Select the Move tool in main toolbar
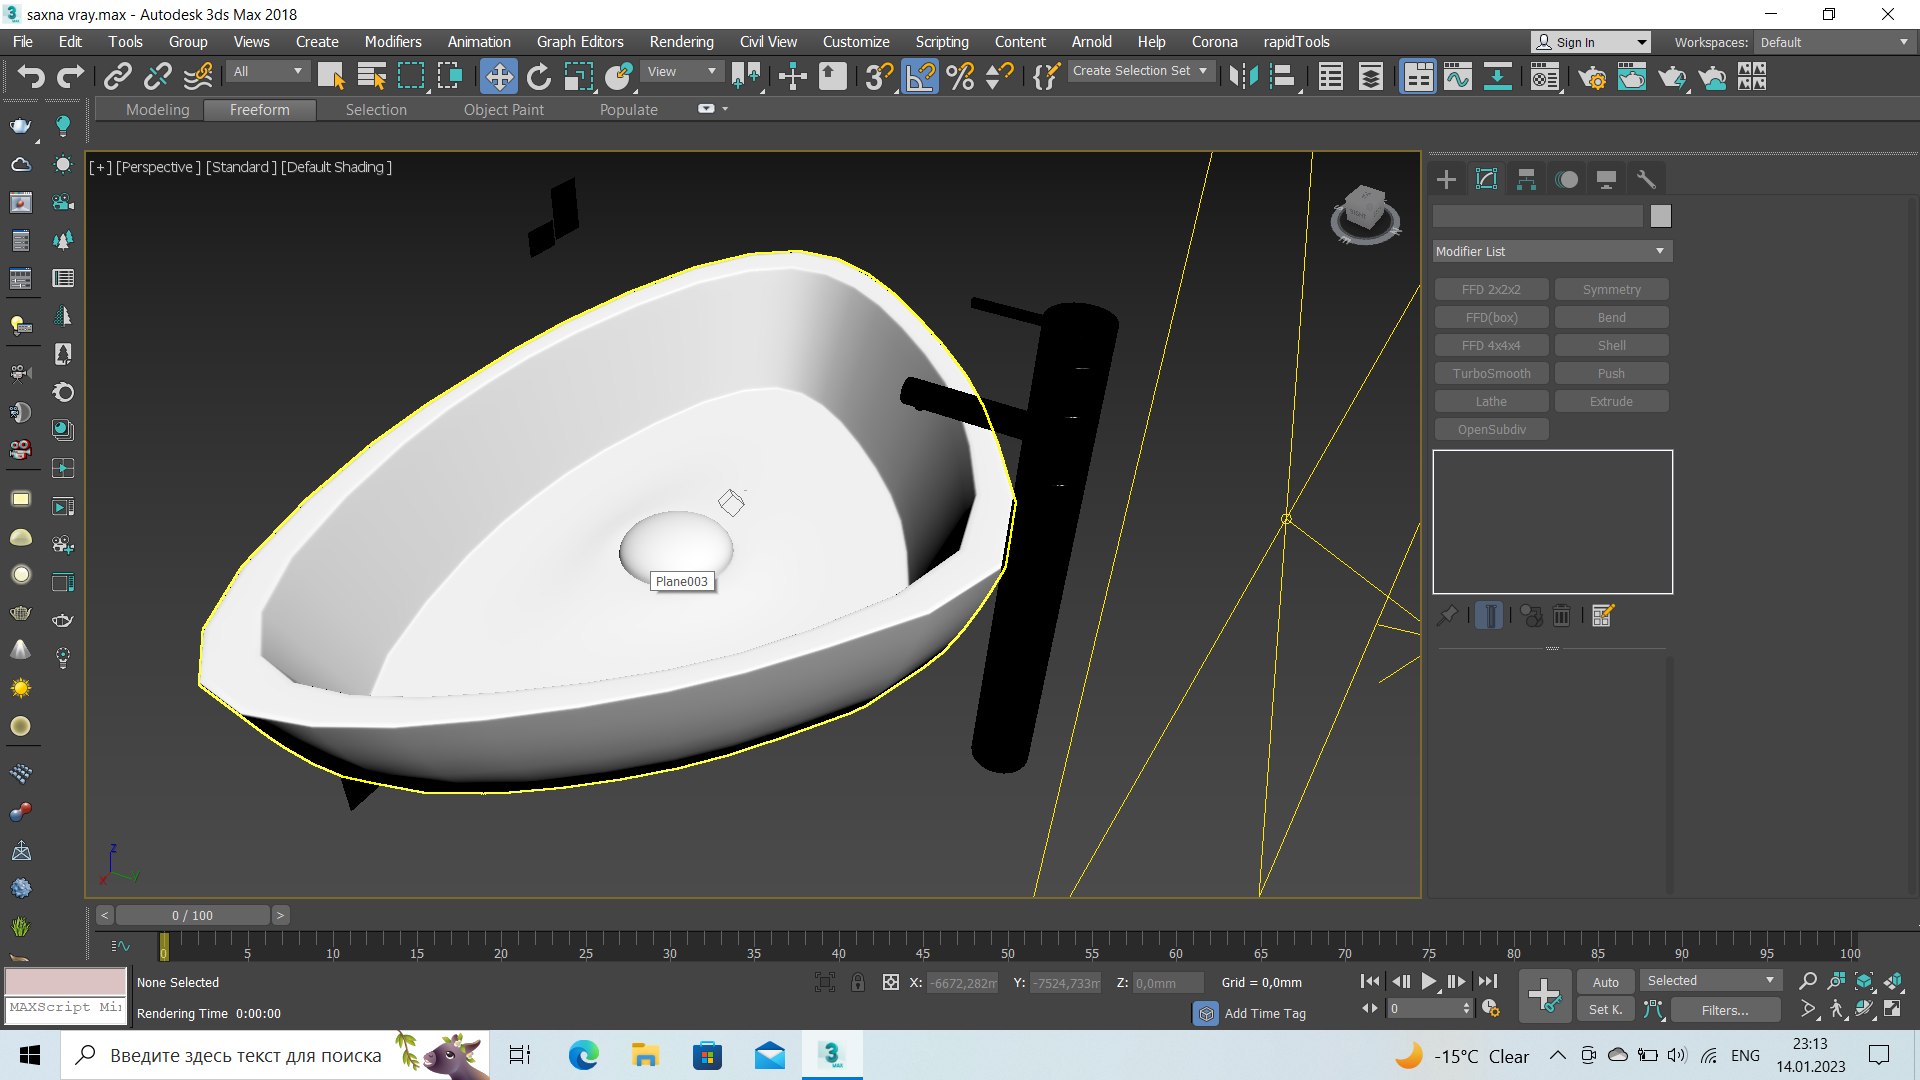 (x=498, y=76)
